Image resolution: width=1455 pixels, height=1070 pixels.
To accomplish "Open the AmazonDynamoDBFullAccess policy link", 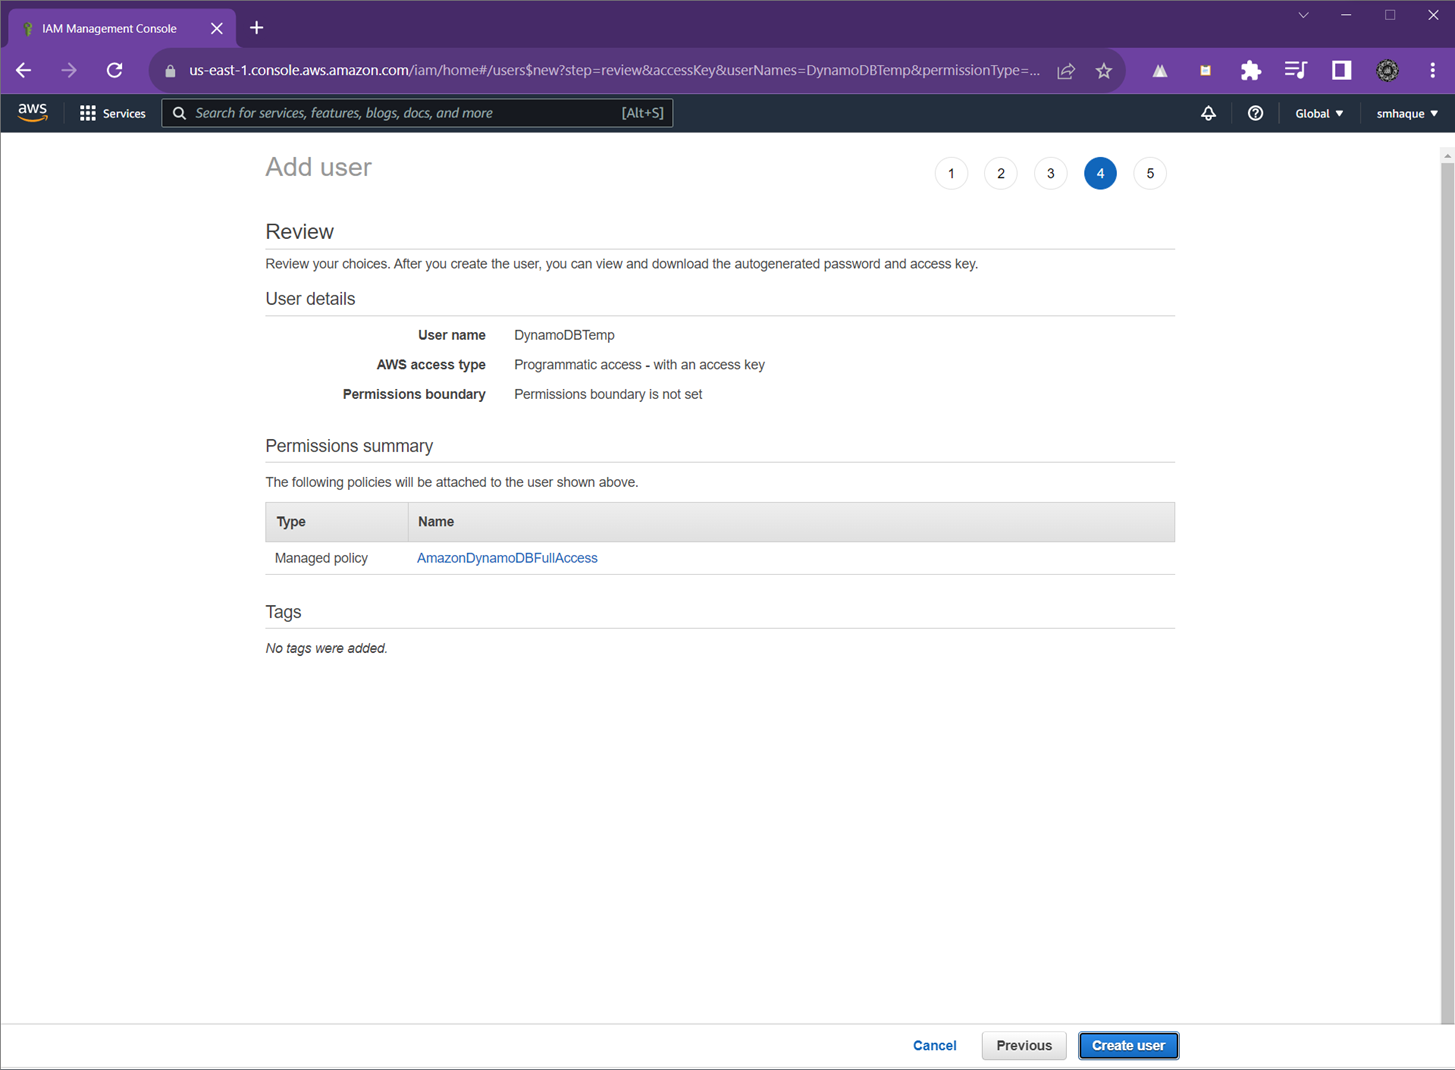I will pyautogui.click(x=507, y=558).
